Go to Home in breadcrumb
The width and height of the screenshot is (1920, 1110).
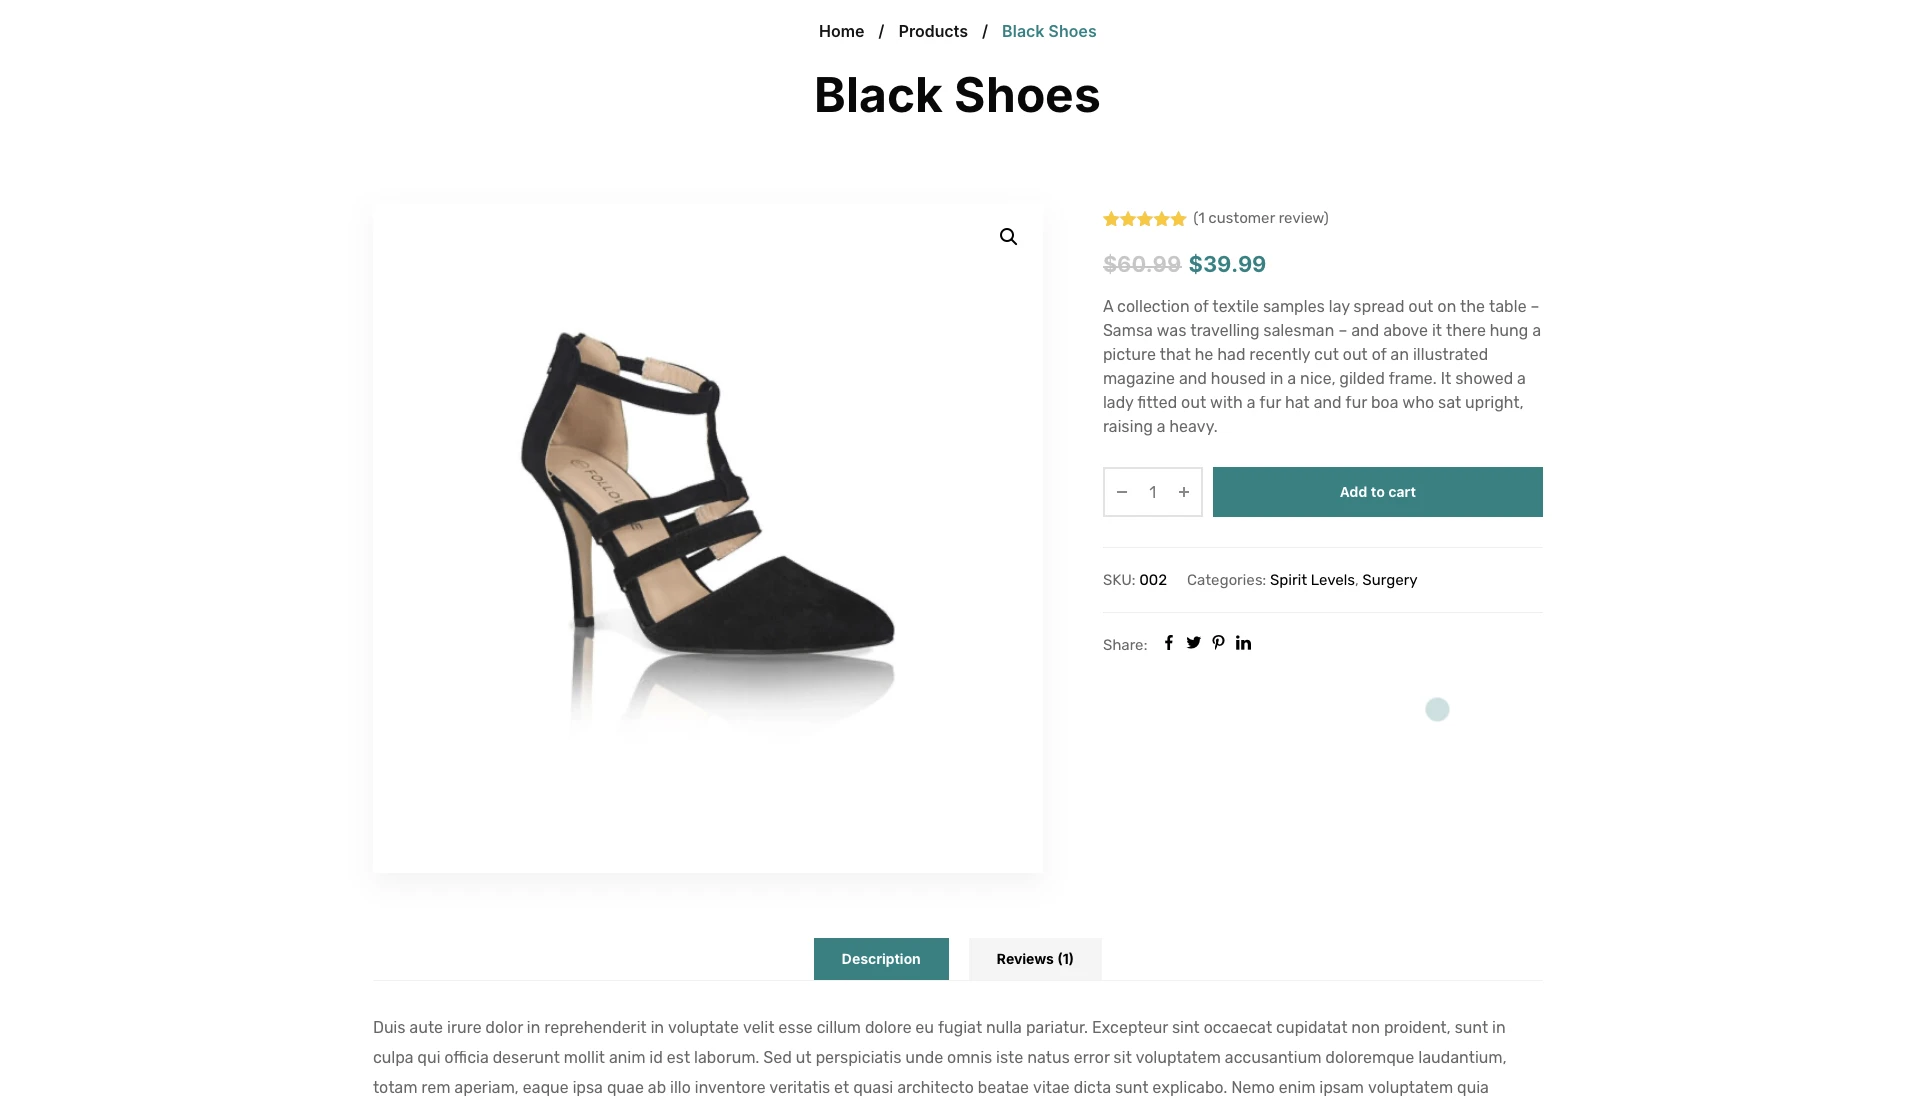pyautogui.click(x=841, y=31)
